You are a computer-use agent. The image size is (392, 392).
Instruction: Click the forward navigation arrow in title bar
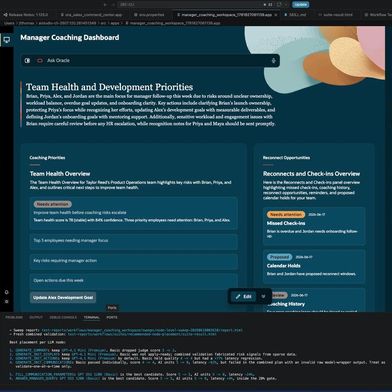[x=113, y=5]
